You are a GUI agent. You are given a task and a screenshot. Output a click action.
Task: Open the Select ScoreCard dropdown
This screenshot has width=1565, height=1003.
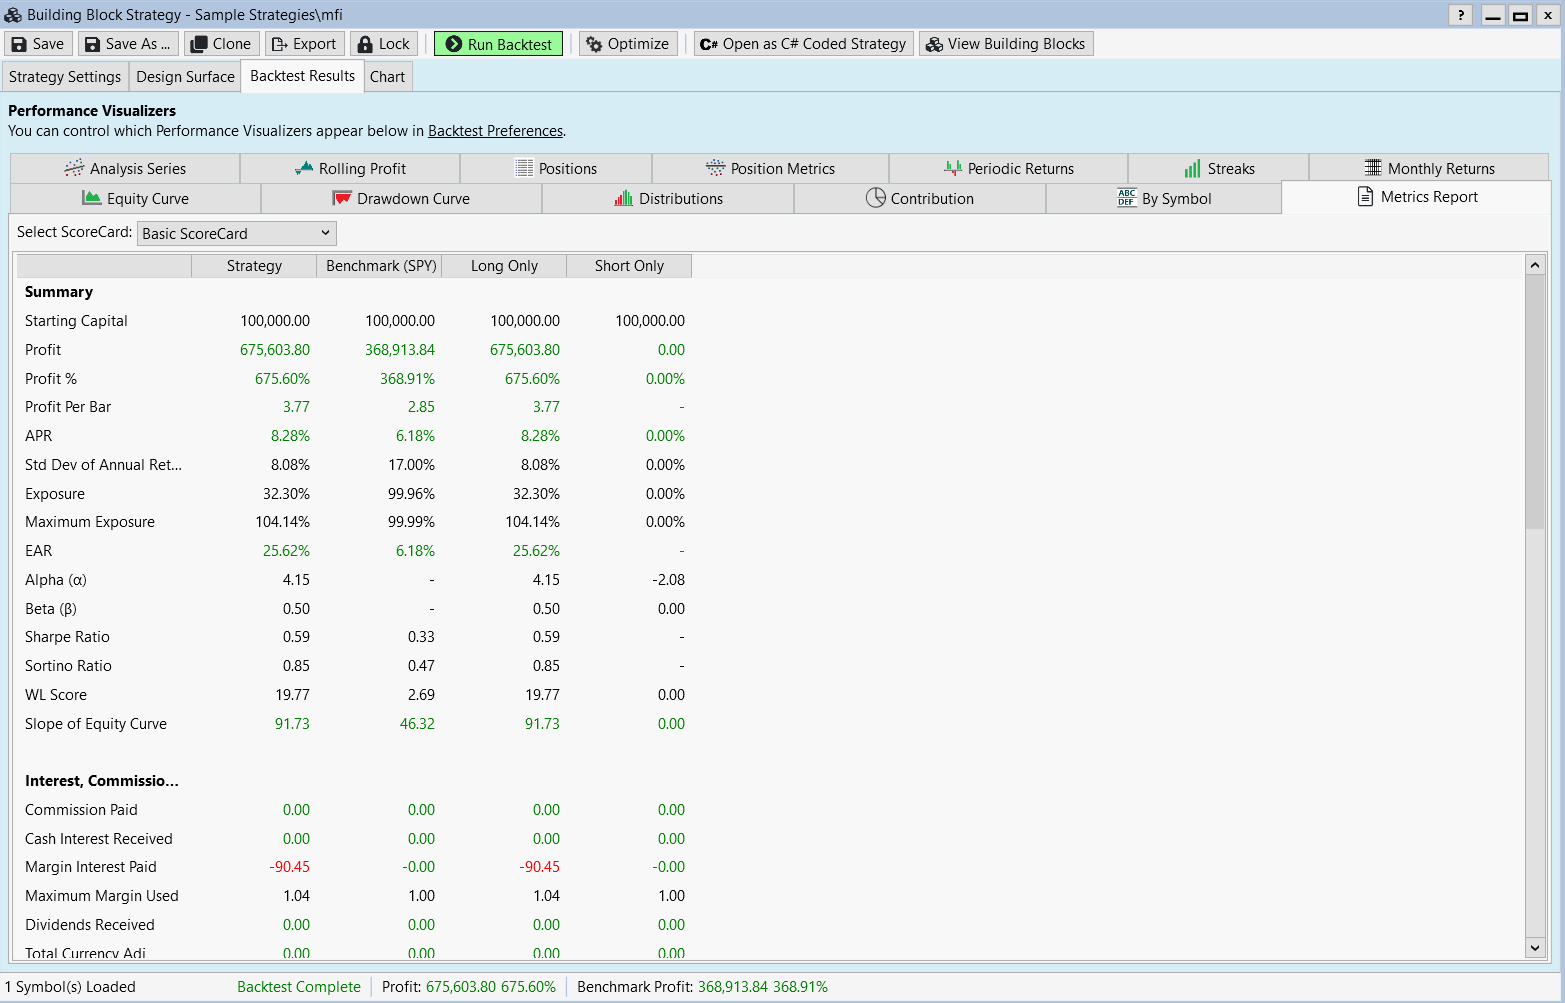click(236, 234)
